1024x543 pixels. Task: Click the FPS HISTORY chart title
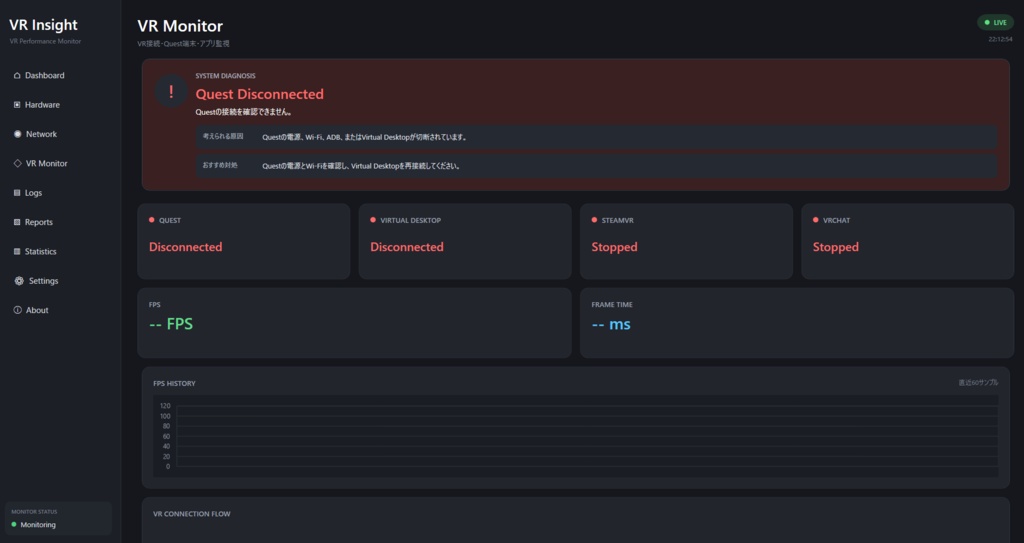tap(174, 384)
